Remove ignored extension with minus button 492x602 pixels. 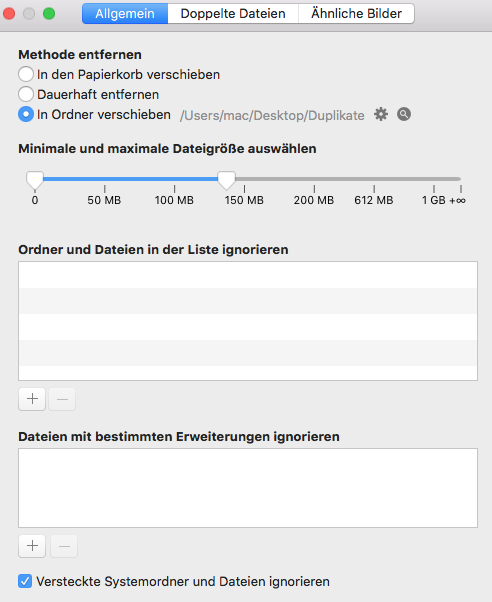64,546
